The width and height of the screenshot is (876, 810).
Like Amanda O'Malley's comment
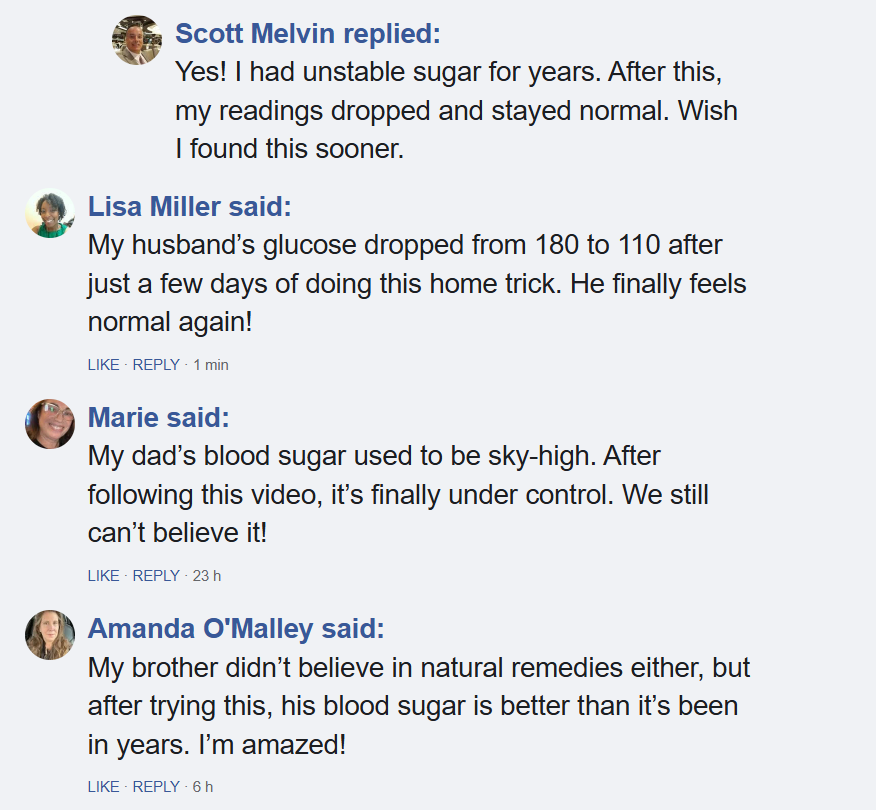(x=103, y=787)
